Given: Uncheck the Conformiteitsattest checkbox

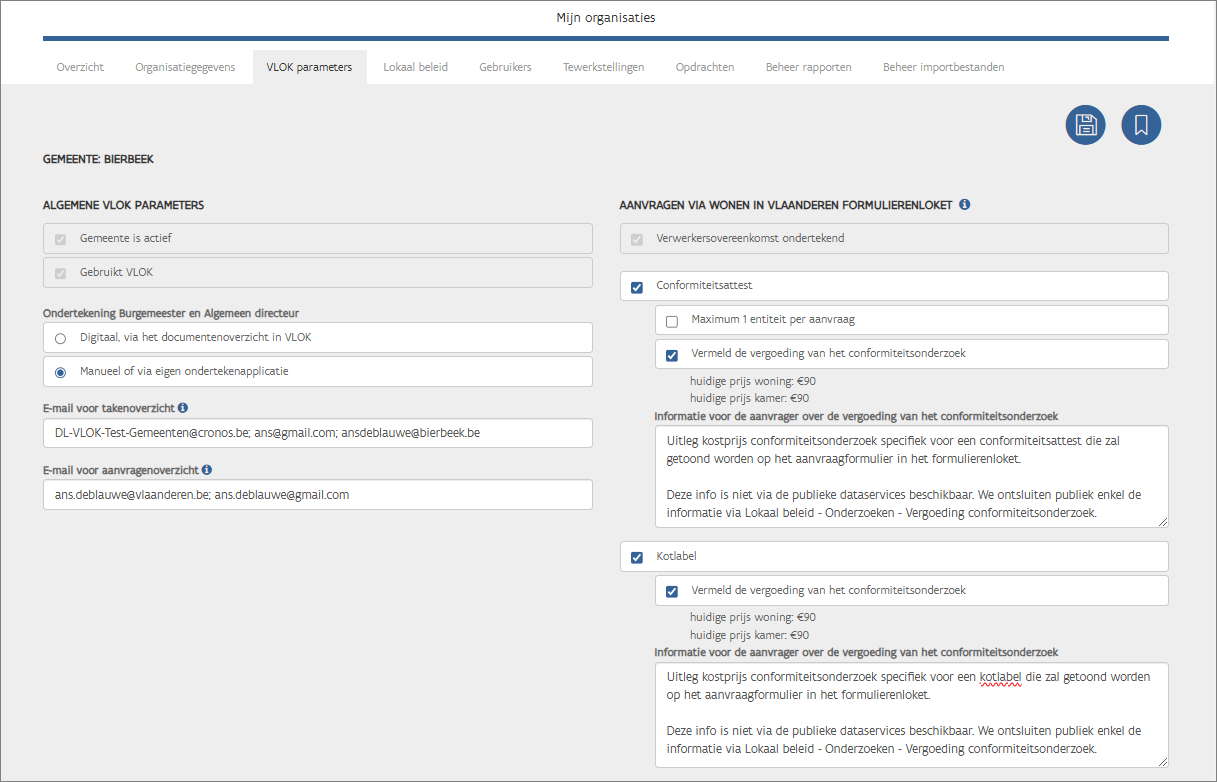Looking at the screenshot, I should [x=637, y=287].
